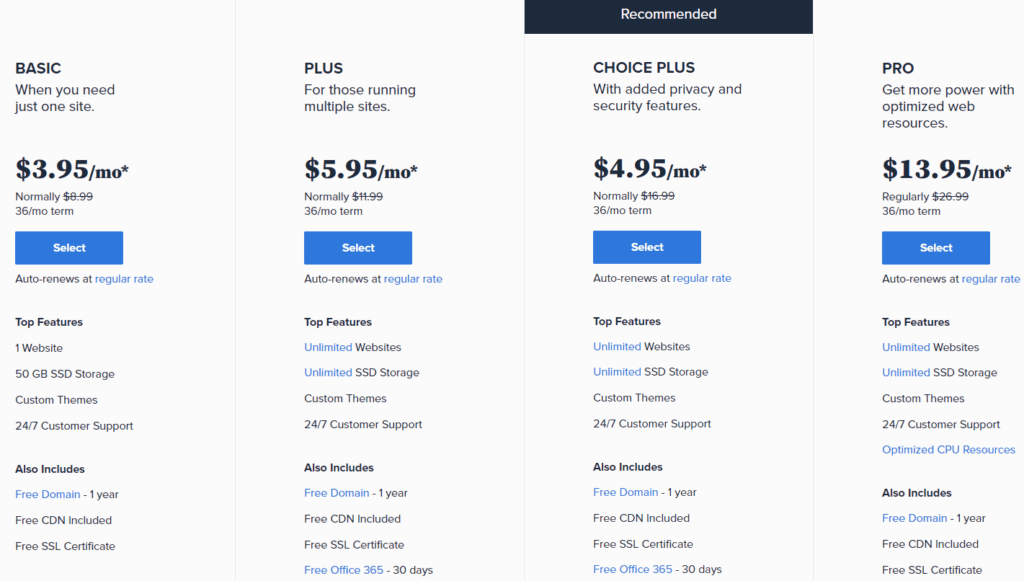The height and width of the screenshot is (581, 1024).
Task: Click Free Office 365 link in PLUS
Action: (x=344, y=570)
